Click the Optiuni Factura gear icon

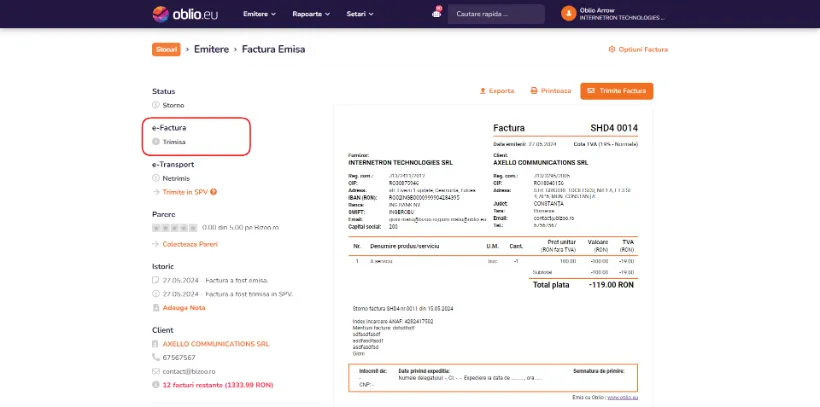612,49
